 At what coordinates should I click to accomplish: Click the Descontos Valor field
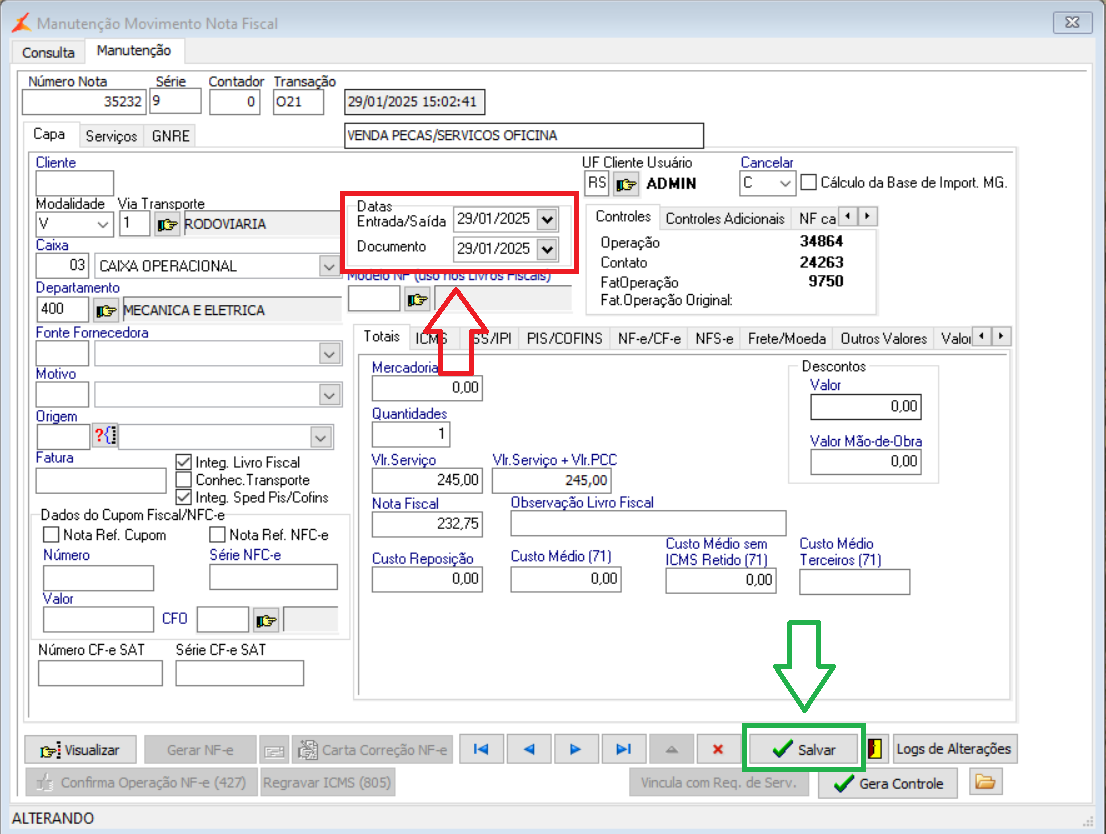[x=865, y=406]
